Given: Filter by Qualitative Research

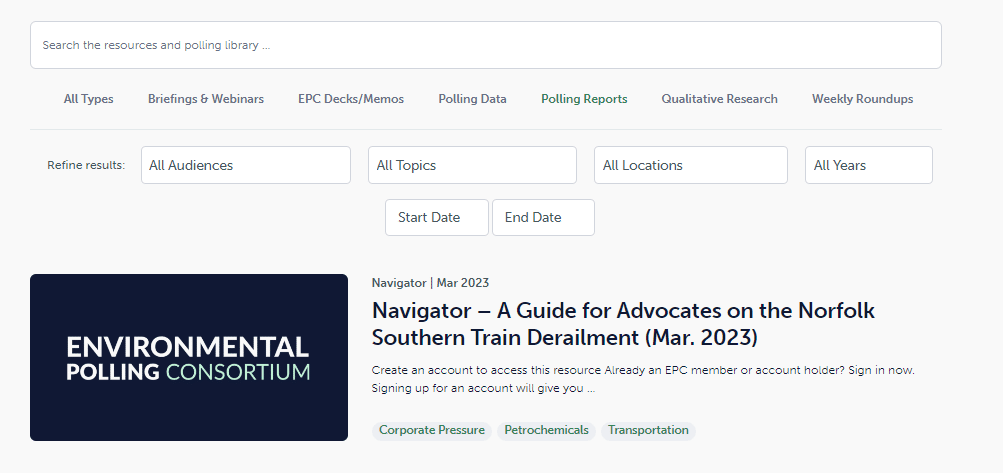Looking at the screenshot, I should coord(719,99).
